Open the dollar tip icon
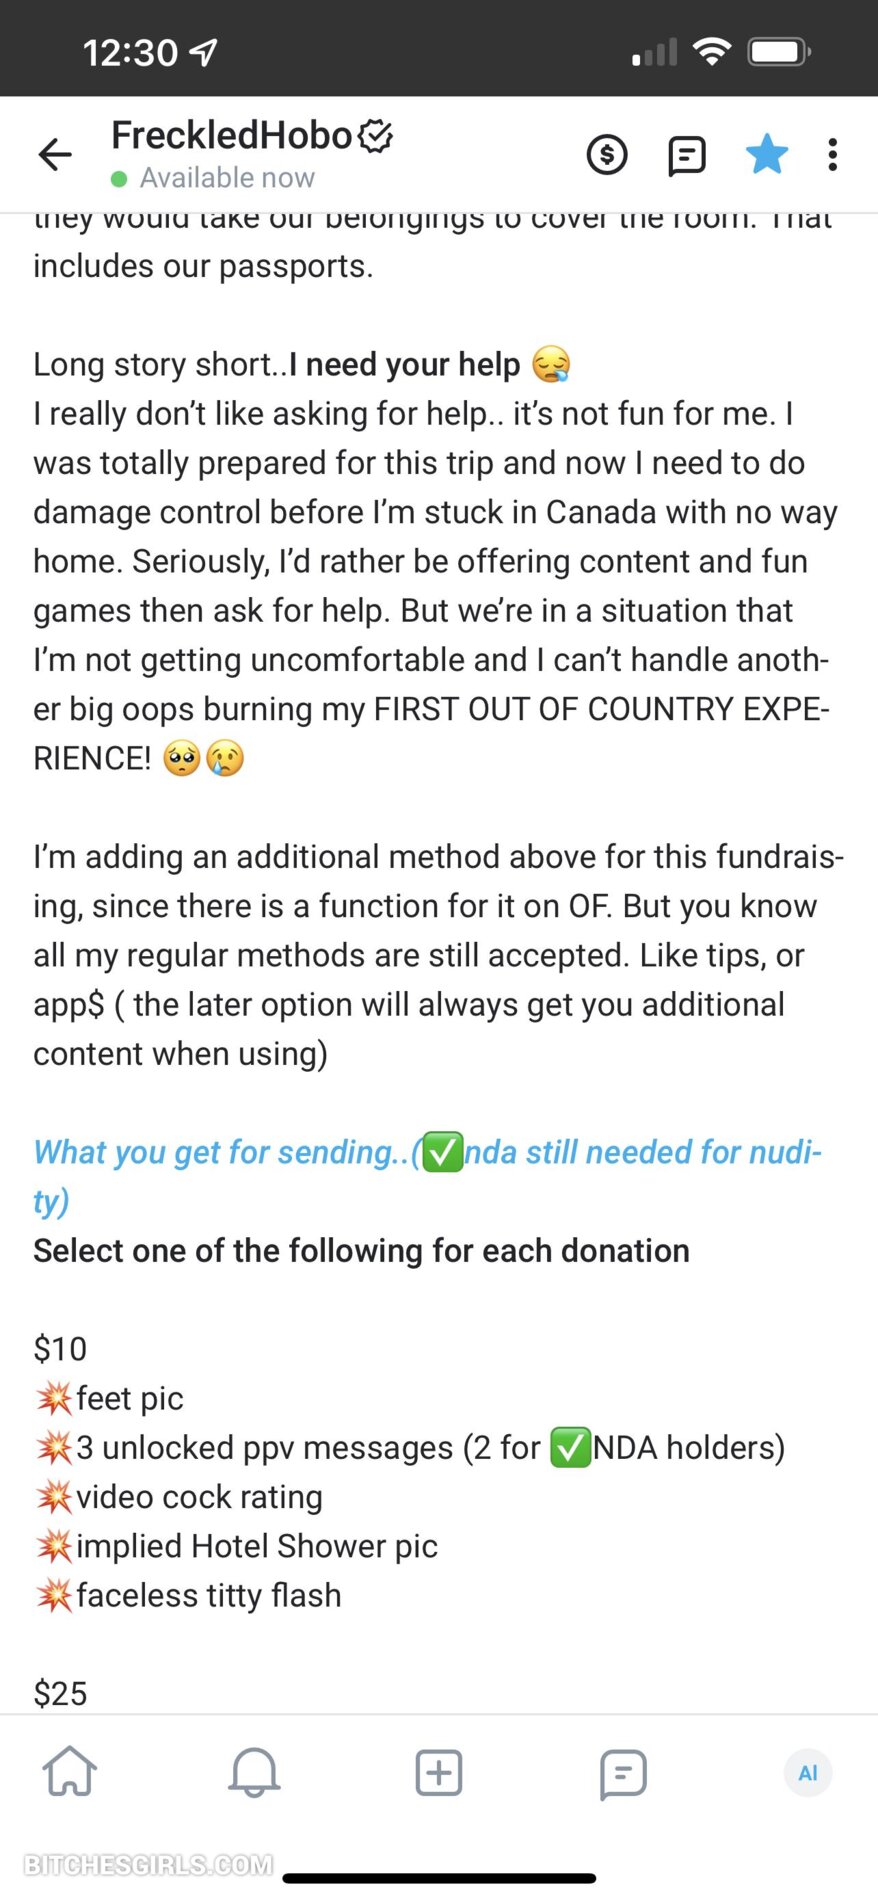The width and height of the screenshot is (878, 1900). click(x=607, y=155)
